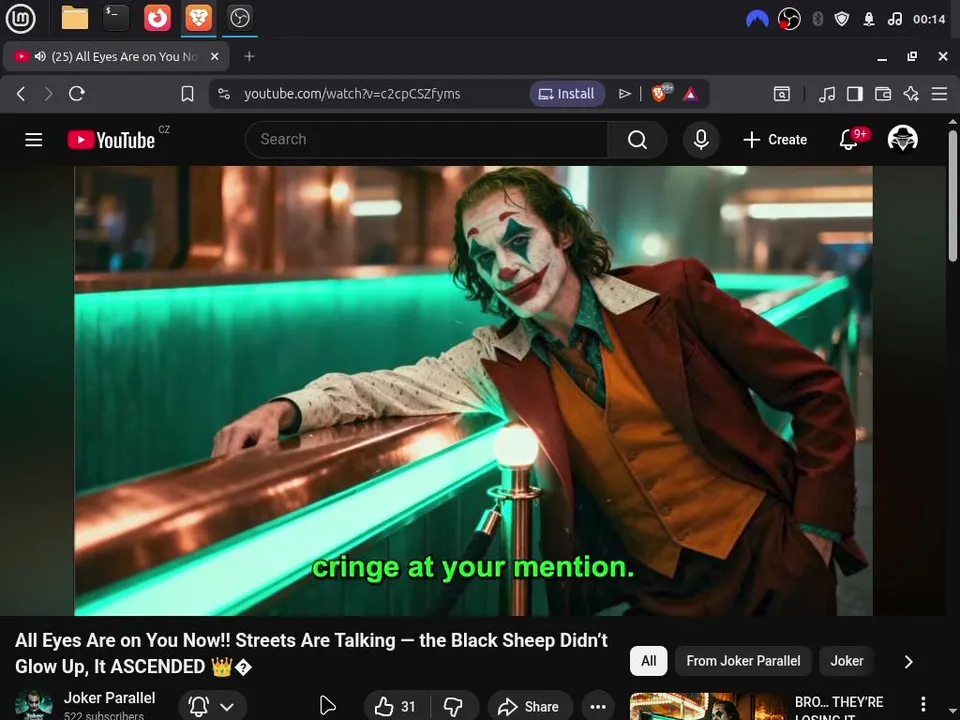The width and height of the screenshot is (960, 720).
Task: Click the page vertical scrollbar
Action: [953, 196]
